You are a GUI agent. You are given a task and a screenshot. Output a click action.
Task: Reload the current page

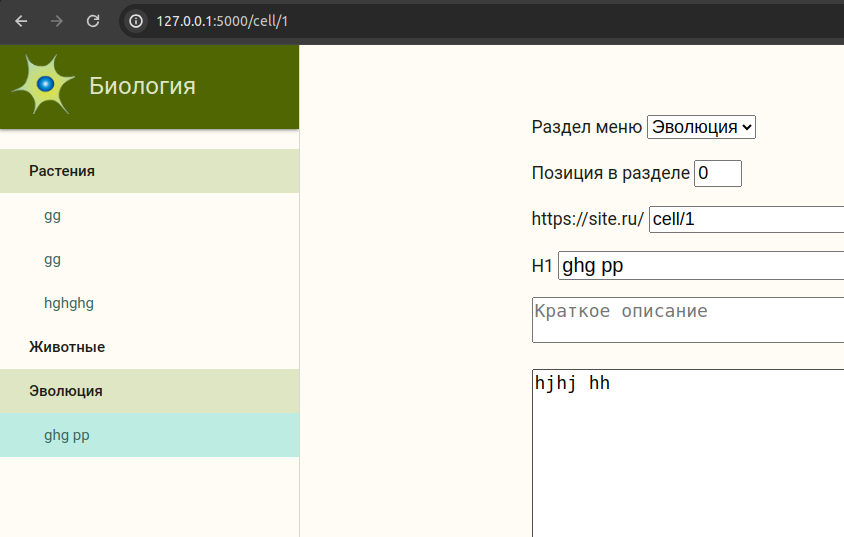tap(93, 20)
